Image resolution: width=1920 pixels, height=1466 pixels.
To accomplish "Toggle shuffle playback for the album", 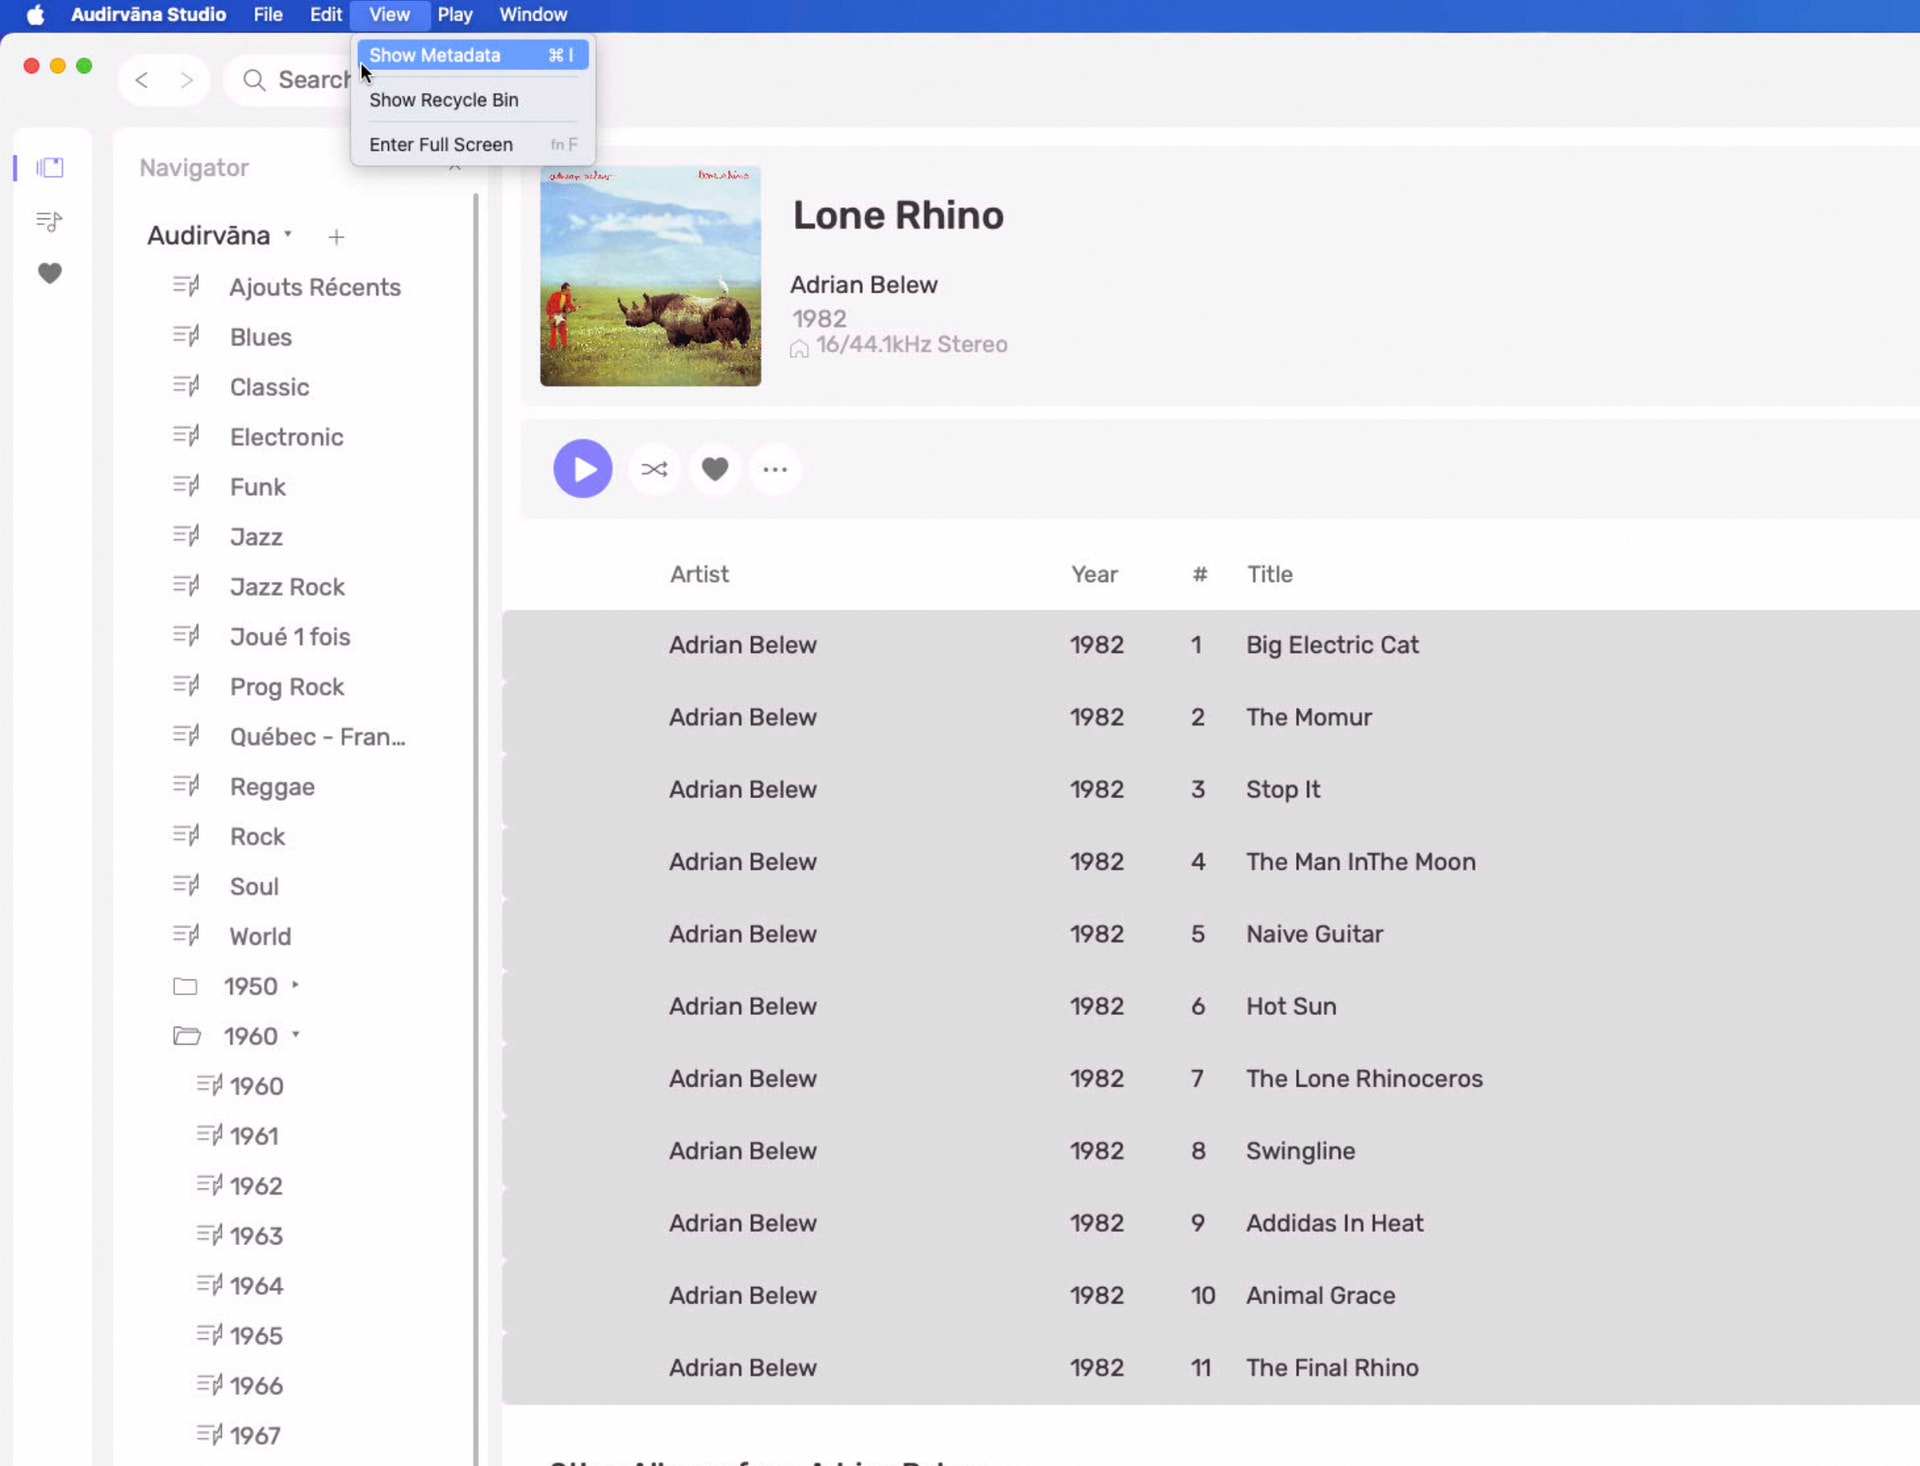I will (654, 468).
